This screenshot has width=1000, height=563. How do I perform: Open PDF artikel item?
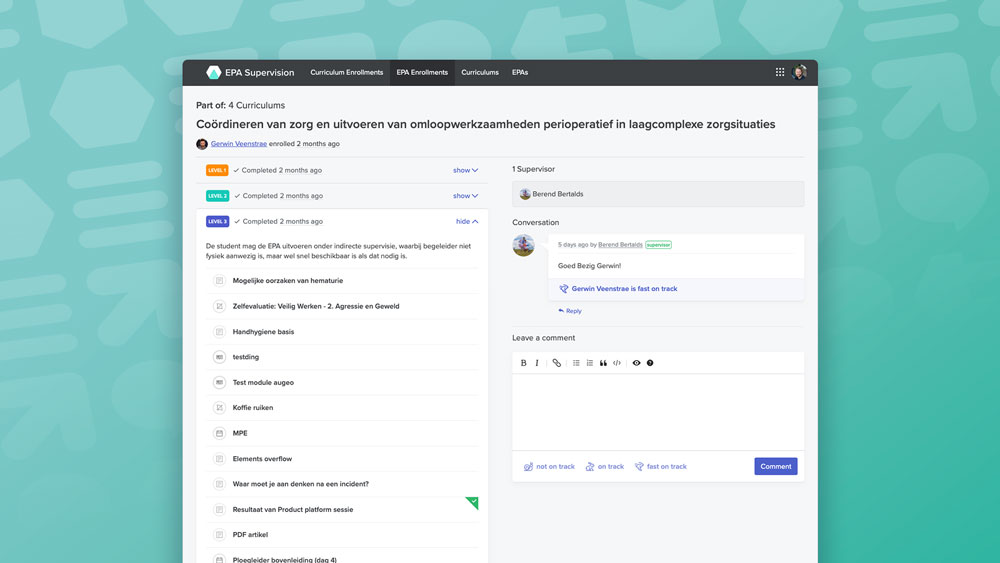point(250,535)
